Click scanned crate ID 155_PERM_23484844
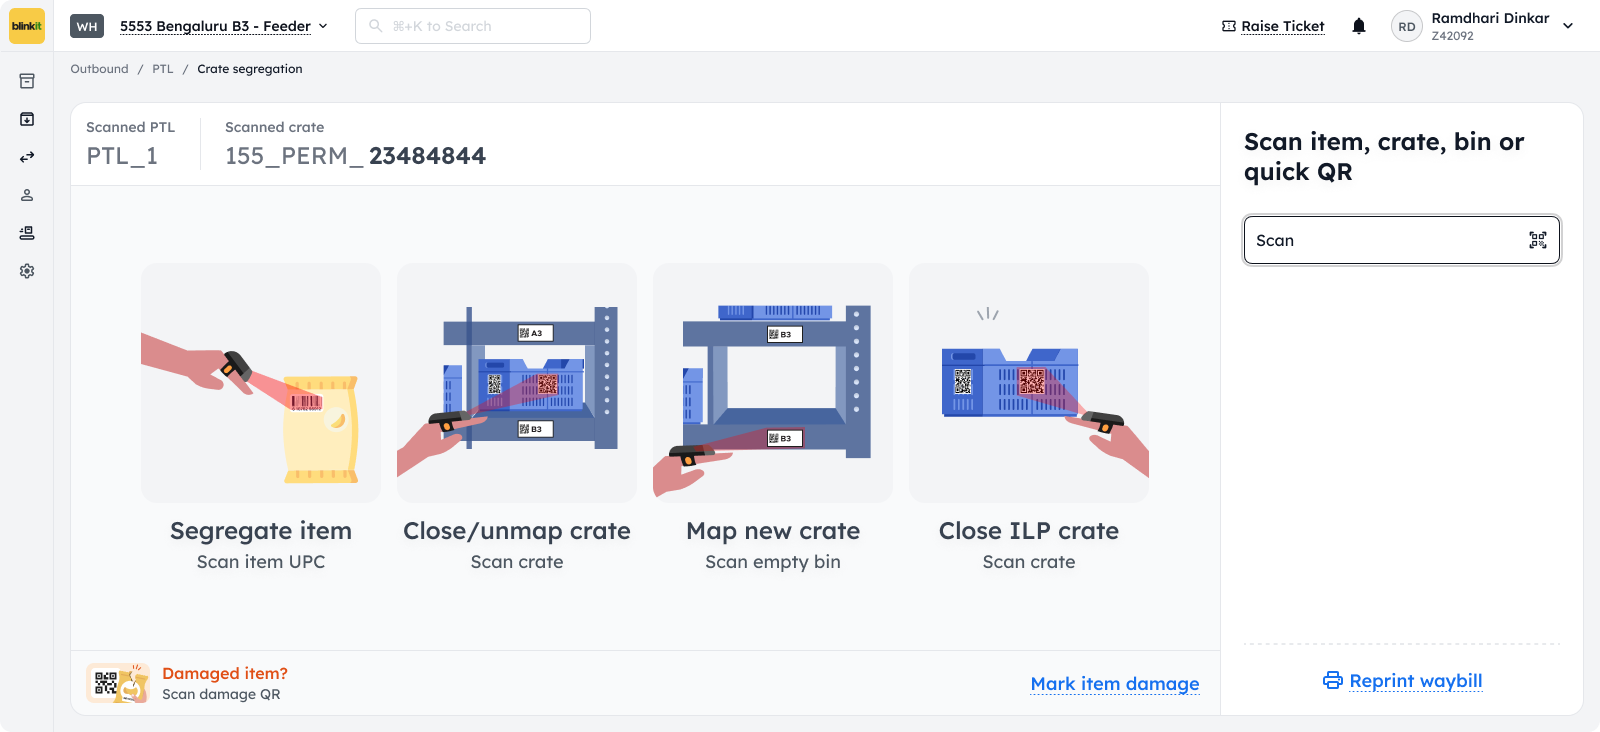 point(355,156)
